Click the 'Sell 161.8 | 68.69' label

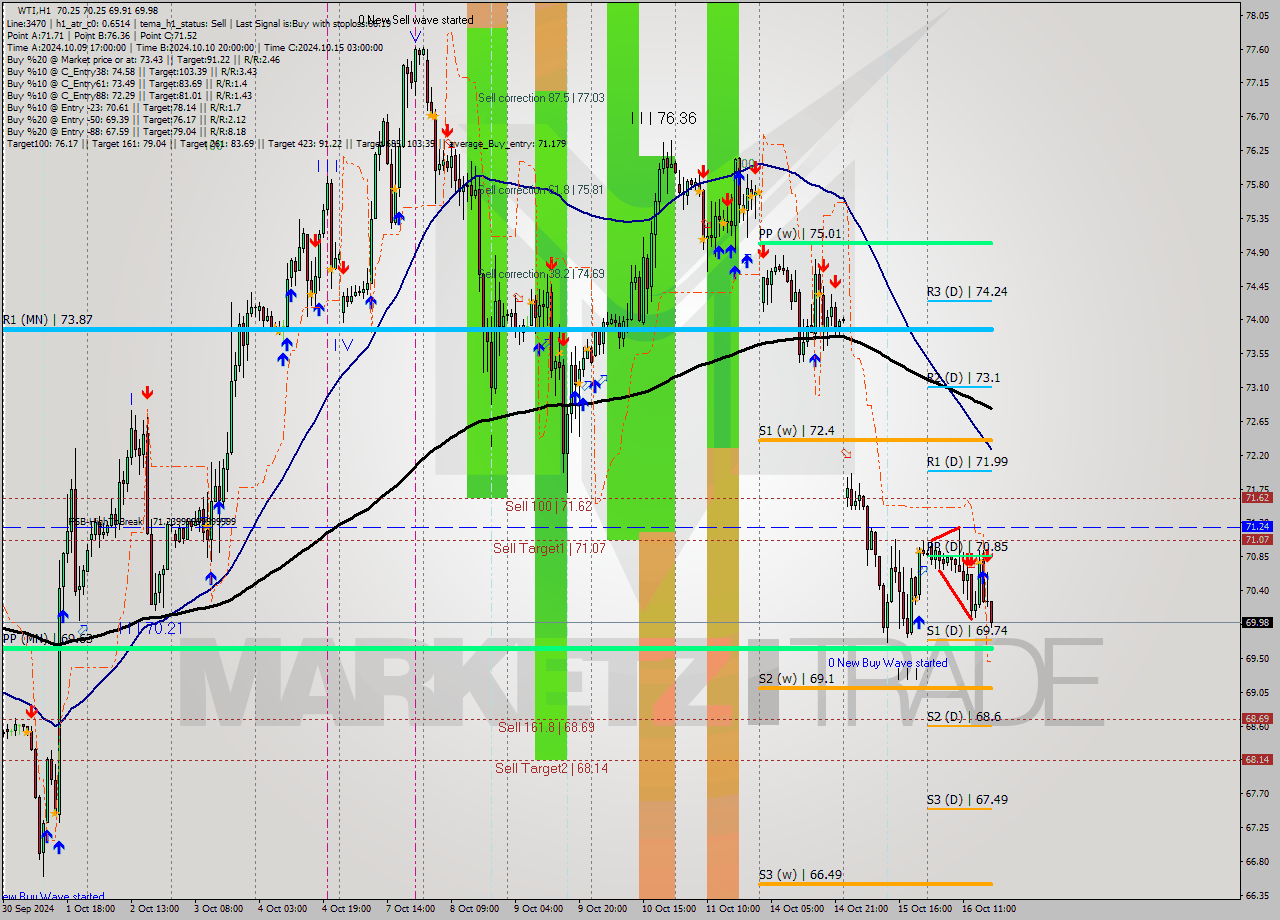pyautogui.click(x=547, y=727)
